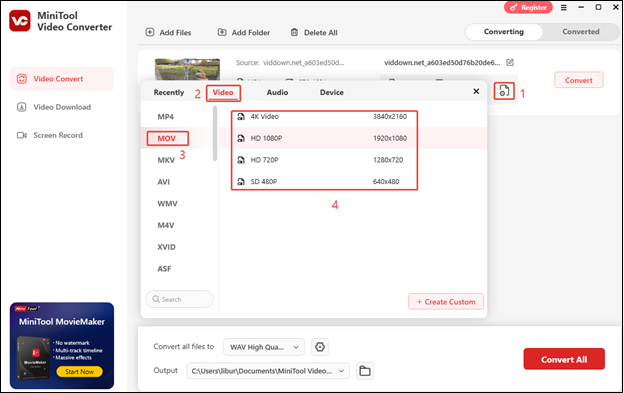Click Delete All in the toolbar
624x393 pixels.
point(314,33)
